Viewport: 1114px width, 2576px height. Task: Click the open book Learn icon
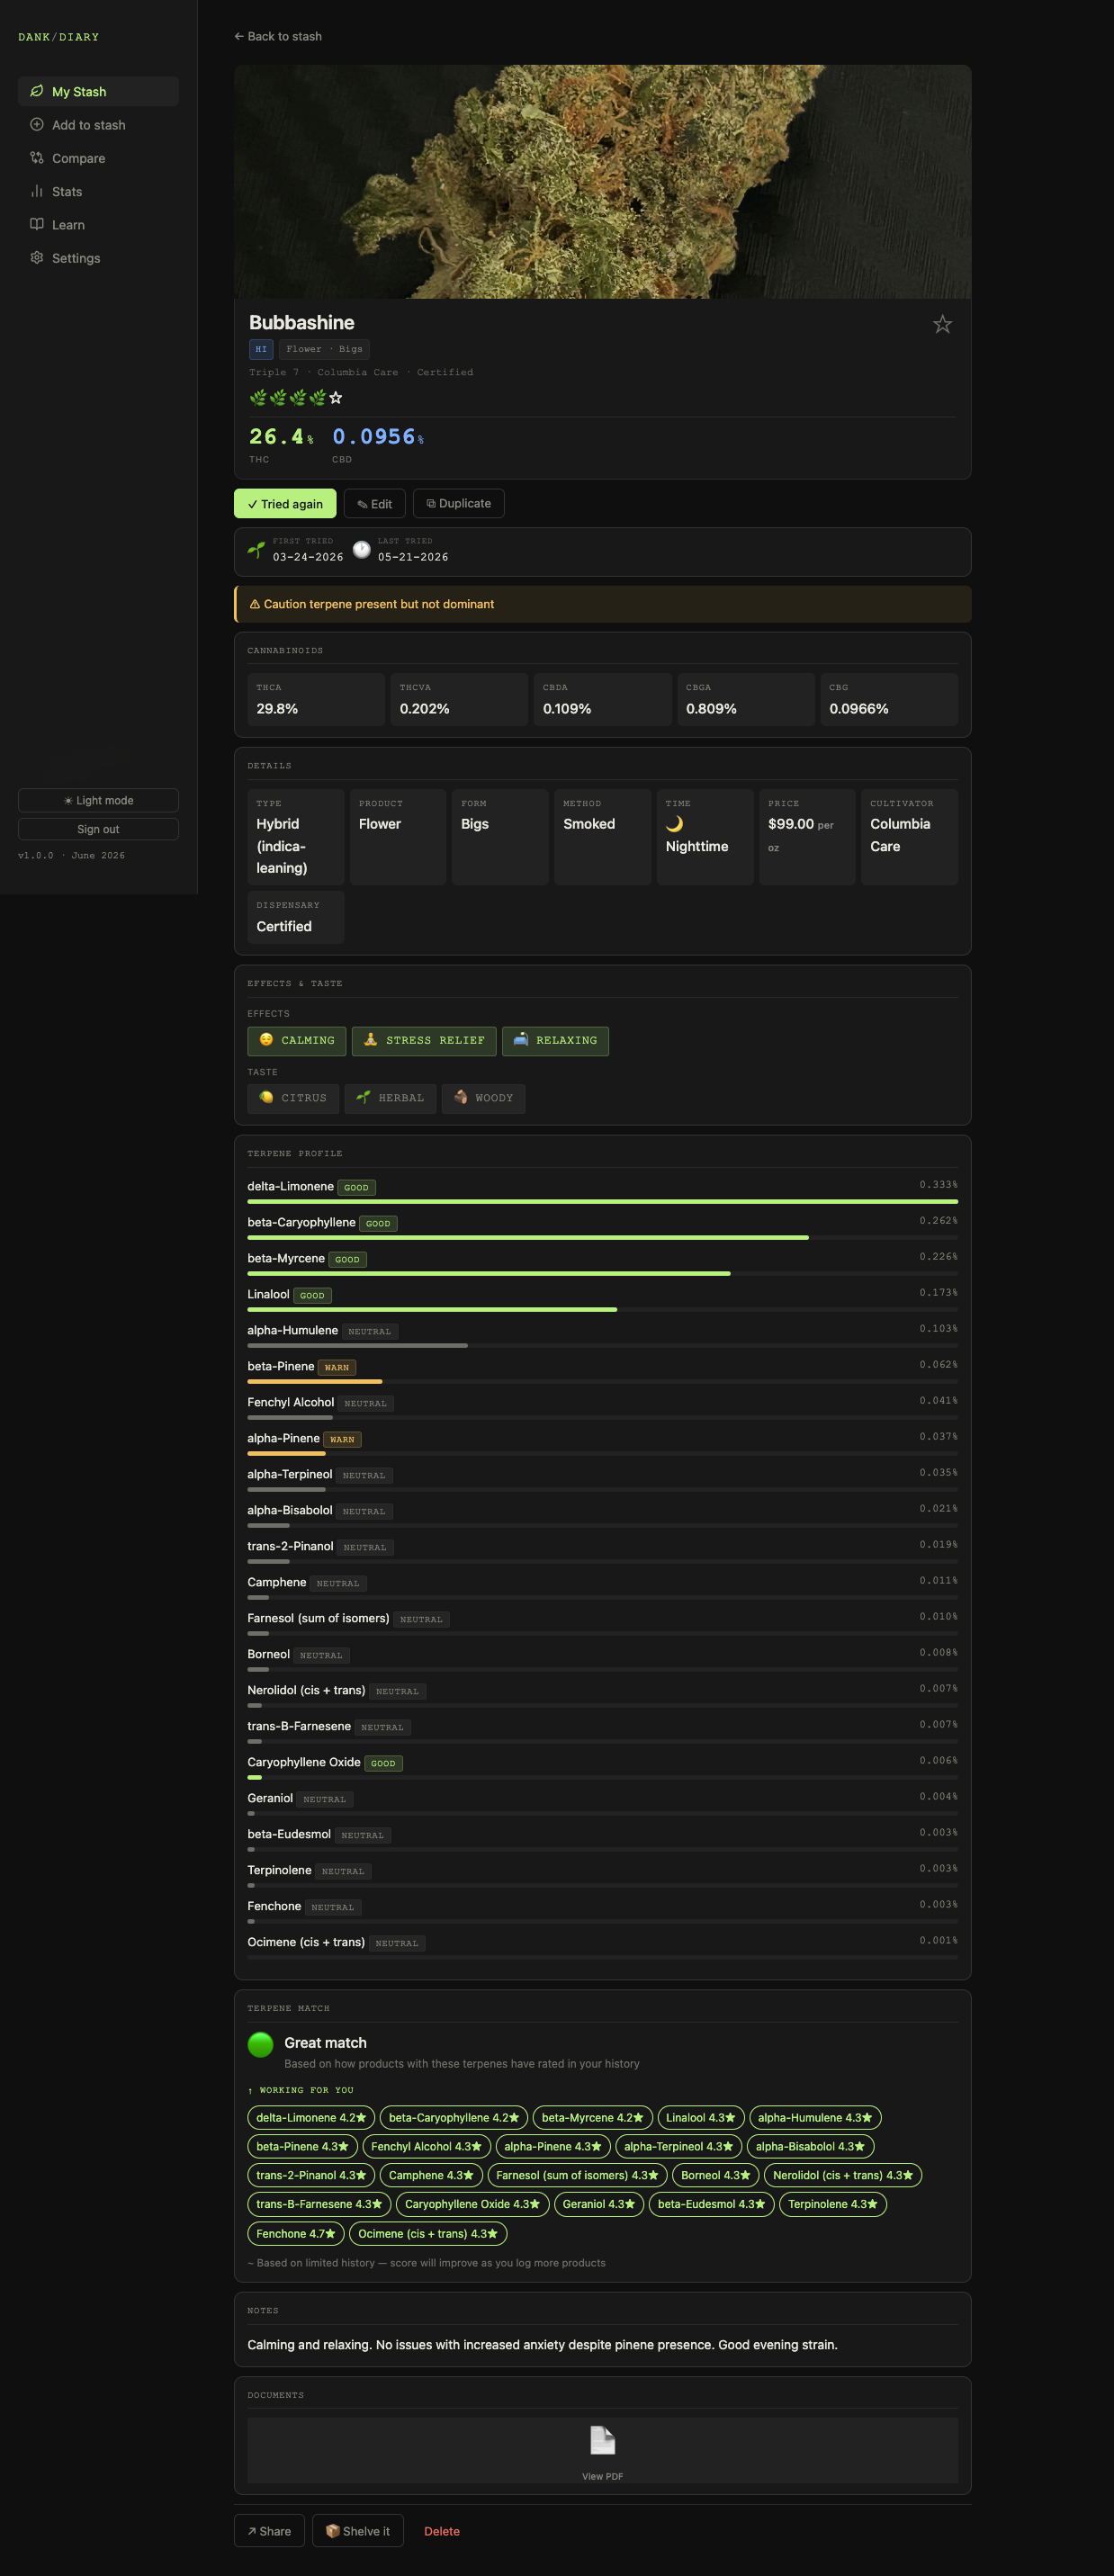(37, 224)
